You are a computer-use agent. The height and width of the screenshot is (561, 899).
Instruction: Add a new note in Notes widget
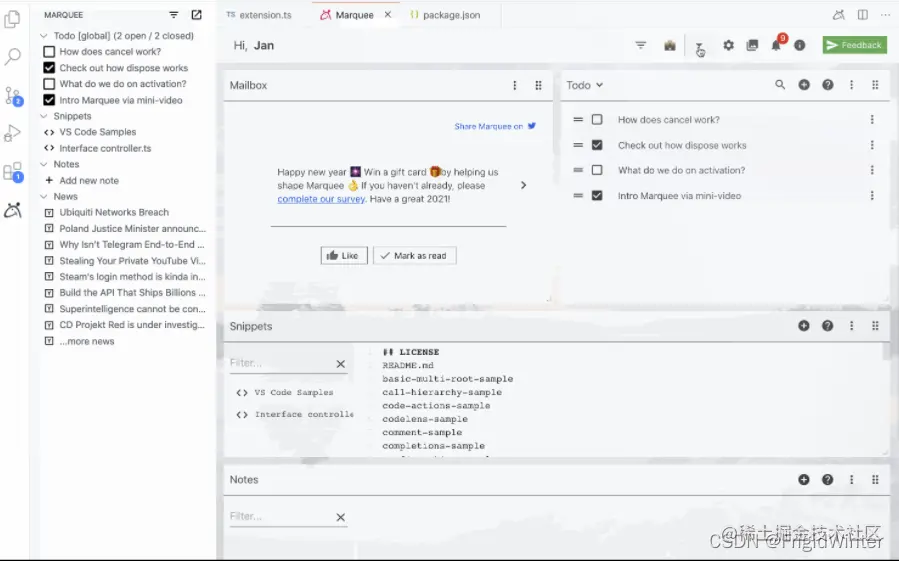[804, 480]
